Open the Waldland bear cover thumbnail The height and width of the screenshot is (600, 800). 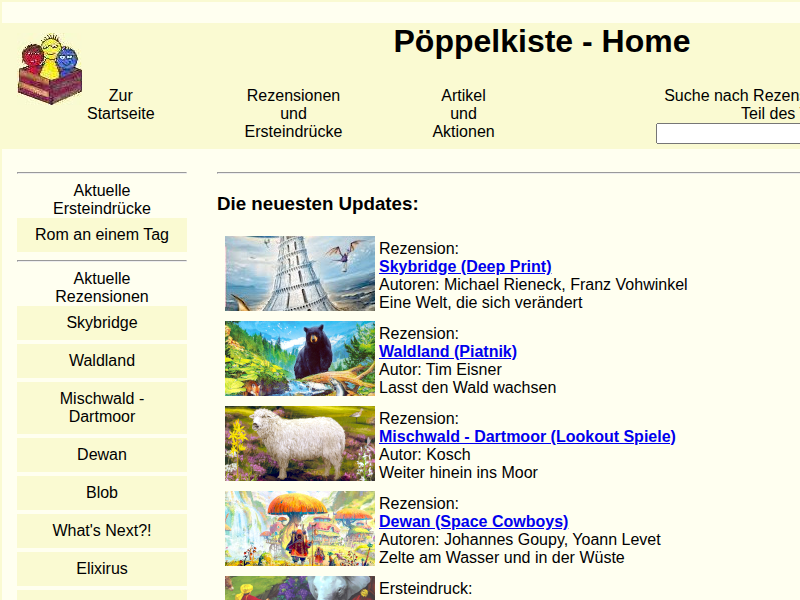coord(299,358)
